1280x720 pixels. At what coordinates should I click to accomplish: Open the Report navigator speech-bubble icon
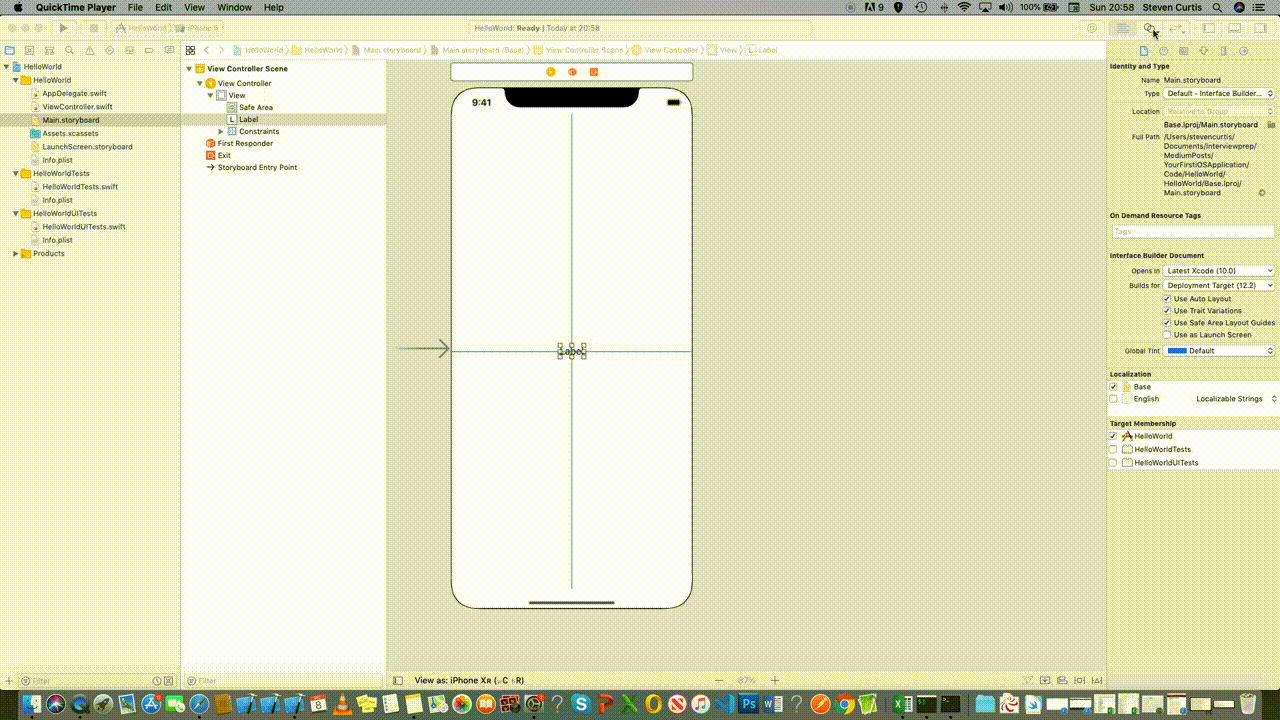click(168, 50)
